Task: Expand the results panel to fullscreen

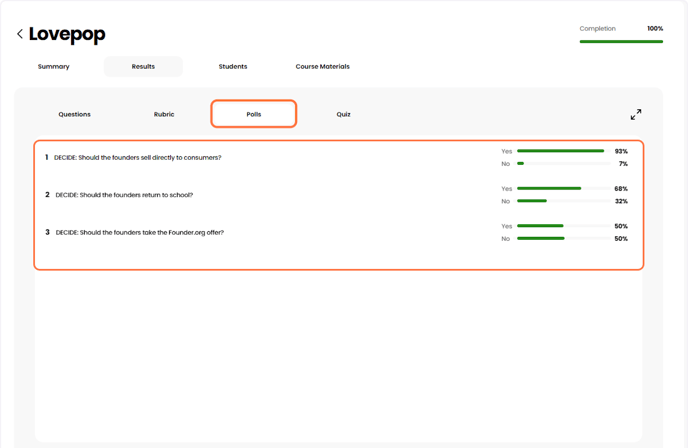Action: pos(635,115)
